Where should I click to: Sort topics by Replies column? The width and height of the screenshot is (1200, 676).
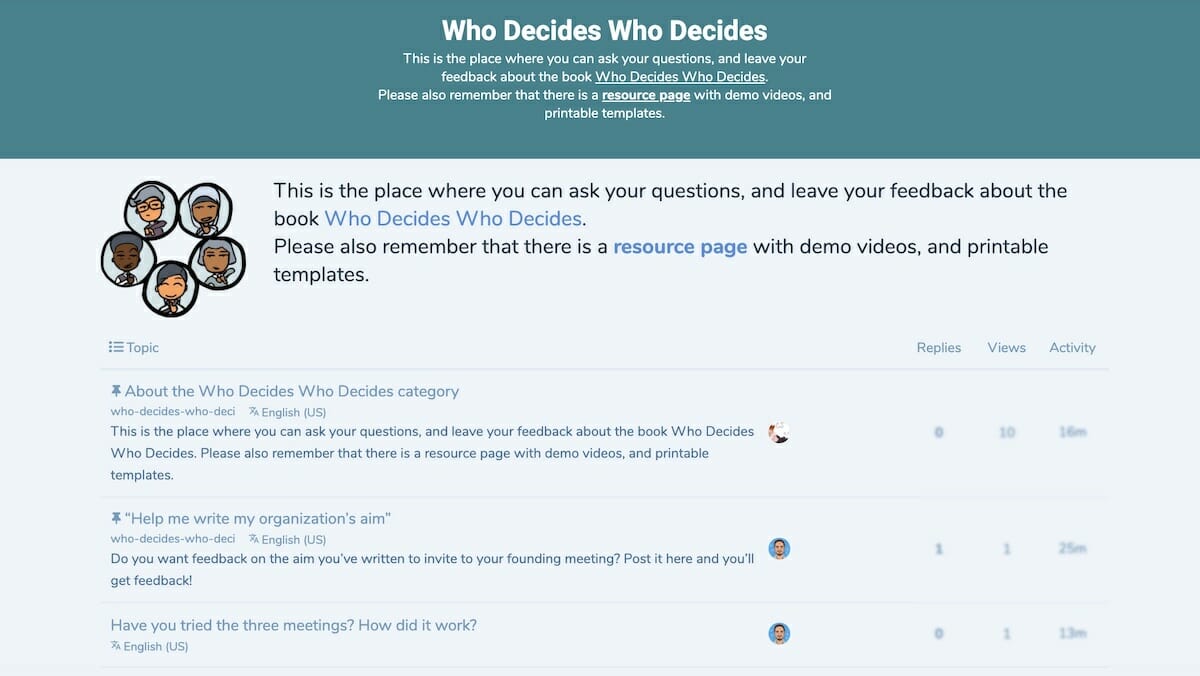[939, 348]
